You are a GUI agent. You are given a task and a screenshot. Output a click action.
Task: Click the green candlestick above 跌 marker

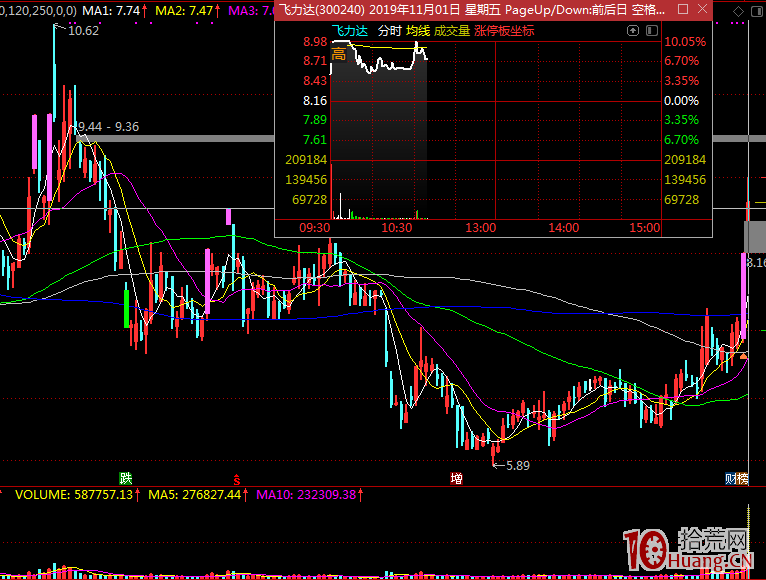(127, 308)
